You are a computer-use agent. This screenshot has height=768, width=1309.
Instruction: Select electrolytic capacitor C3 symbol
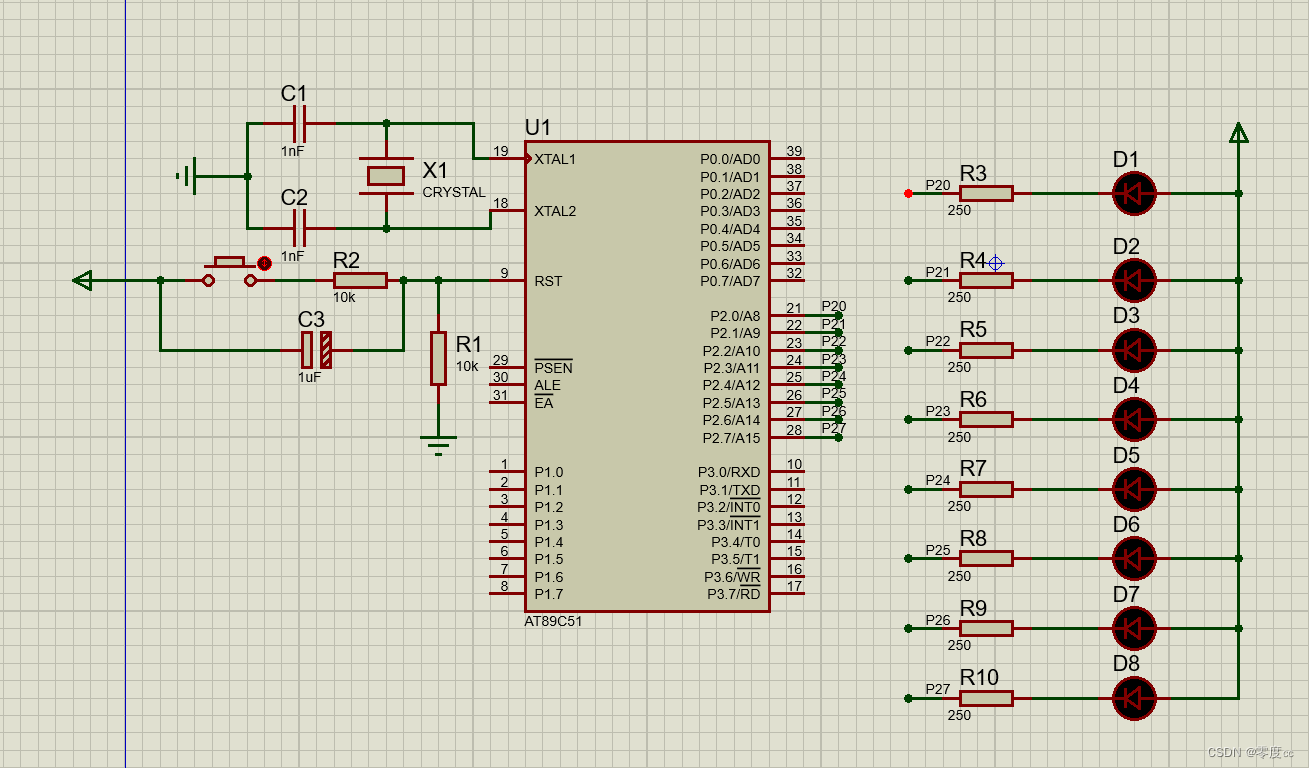click(317, 350)
